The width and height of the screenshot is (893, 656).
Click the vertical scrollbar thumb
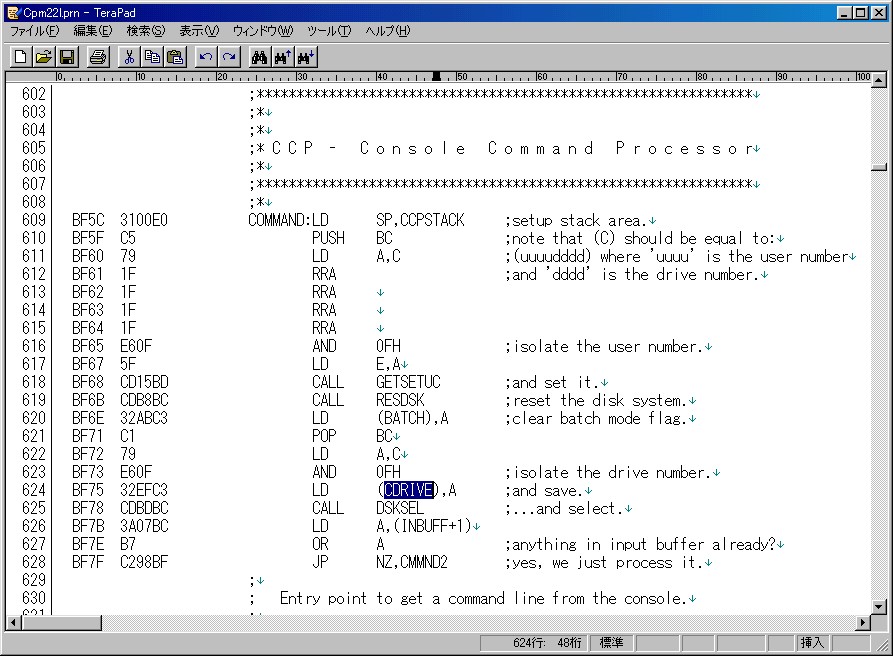tap(879, 166)
